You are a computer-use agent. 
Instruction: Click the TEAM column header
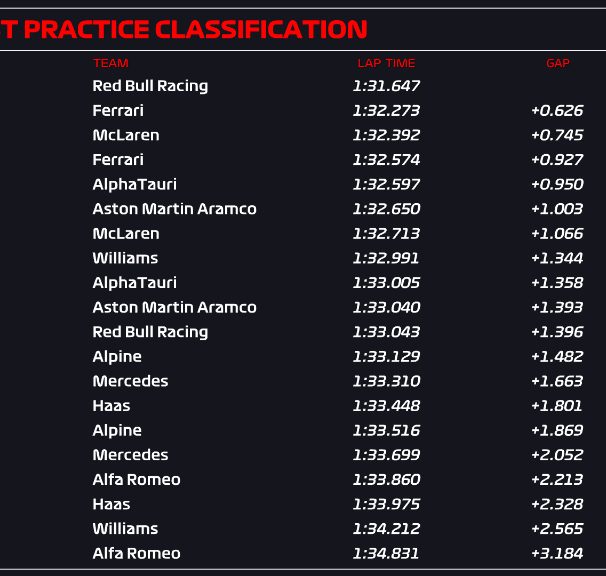tap(111, 63)
